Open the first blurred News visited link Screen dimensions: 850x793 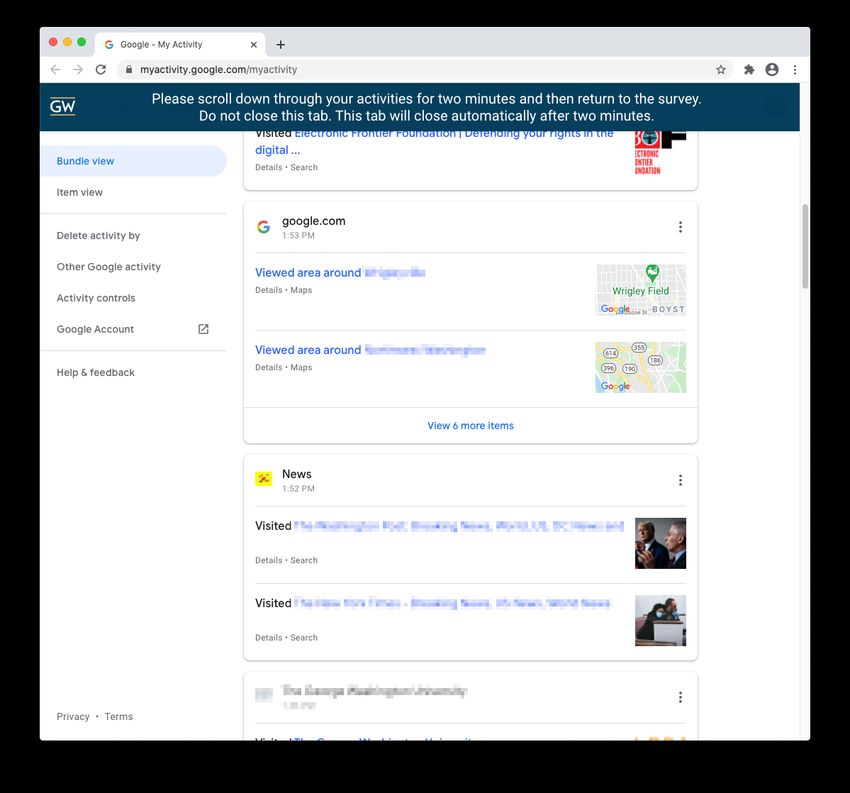[459, 526]
